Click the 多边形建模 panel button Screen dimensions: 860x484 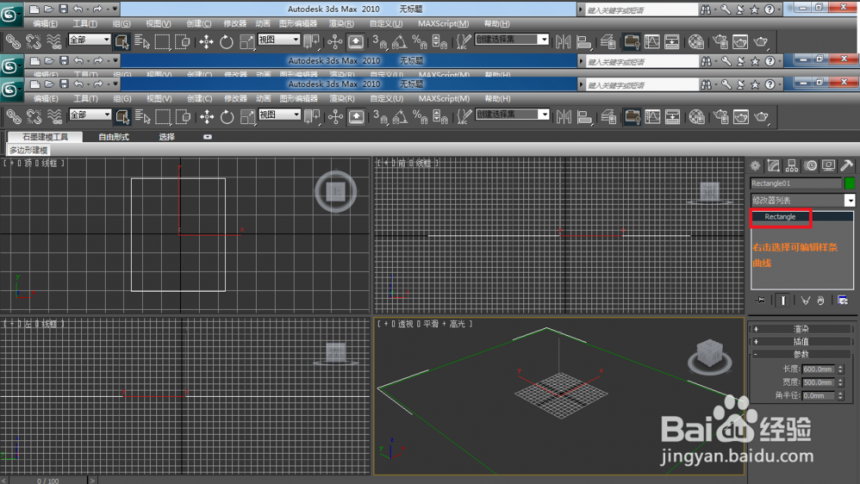[x=29, y=150]
